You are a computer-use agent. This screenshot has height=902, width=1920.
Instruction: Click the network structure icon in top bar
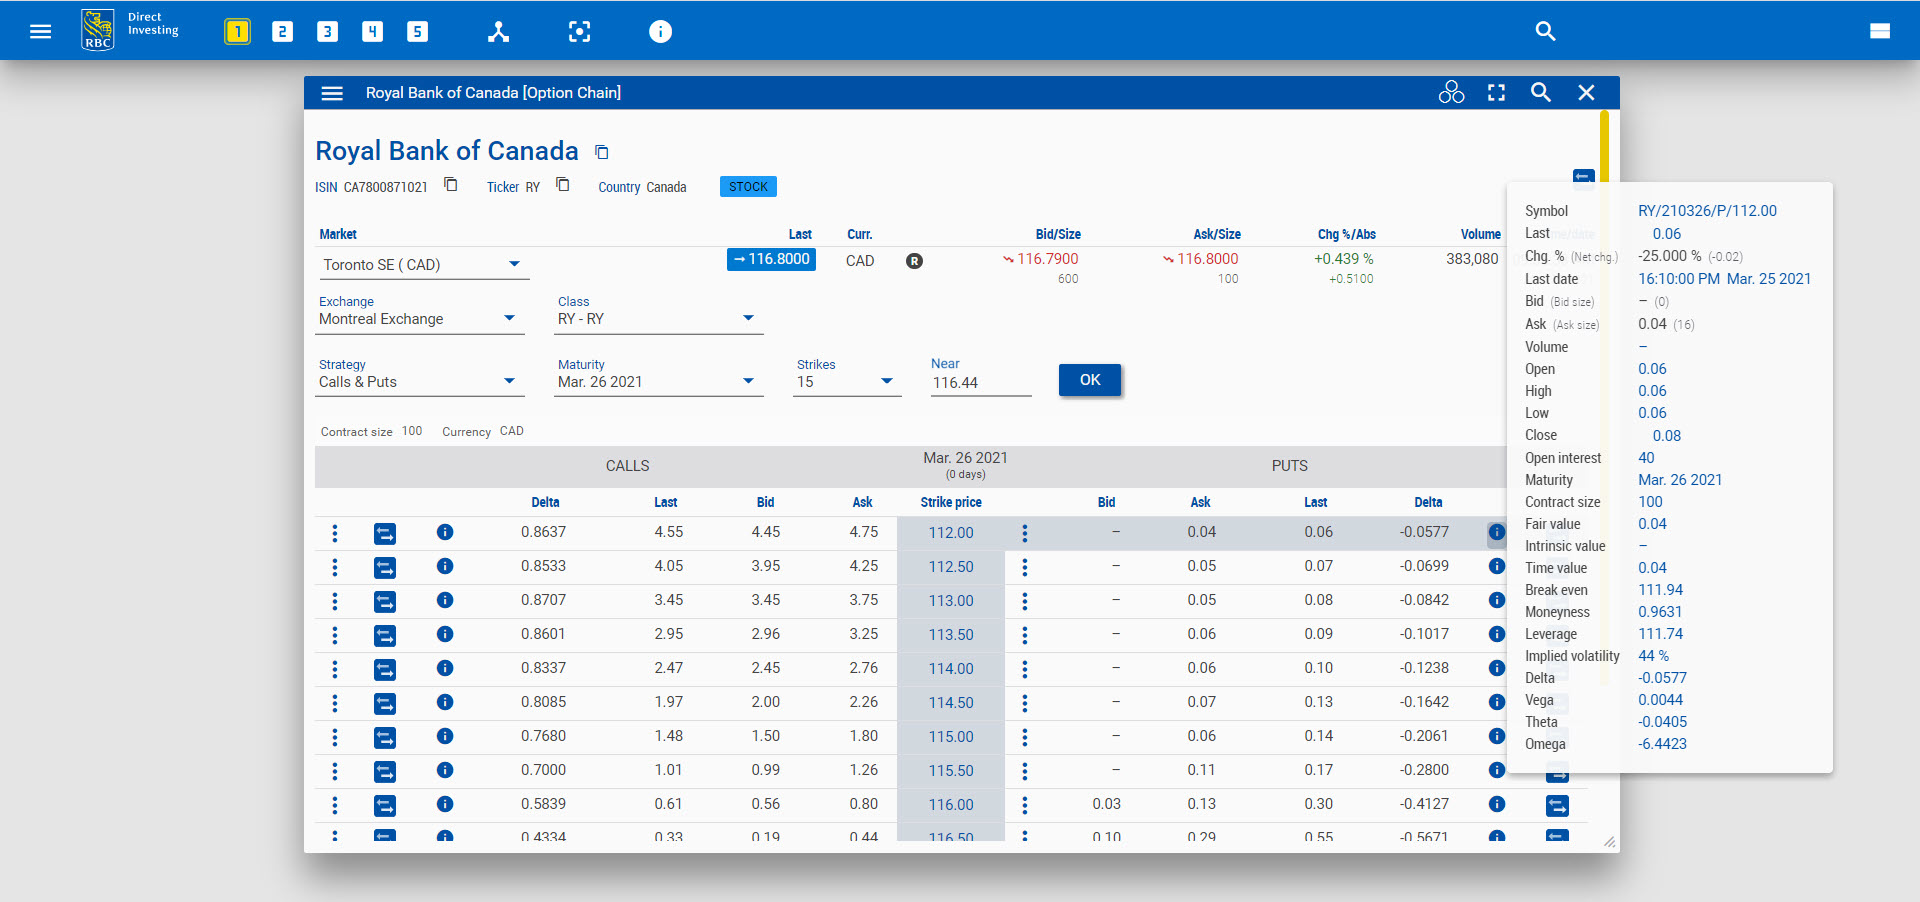pos(498,32)
